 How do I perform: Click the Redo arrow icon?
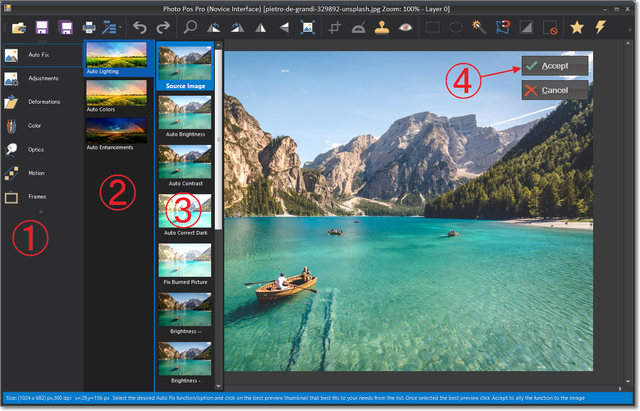click(x=163, y=28)
